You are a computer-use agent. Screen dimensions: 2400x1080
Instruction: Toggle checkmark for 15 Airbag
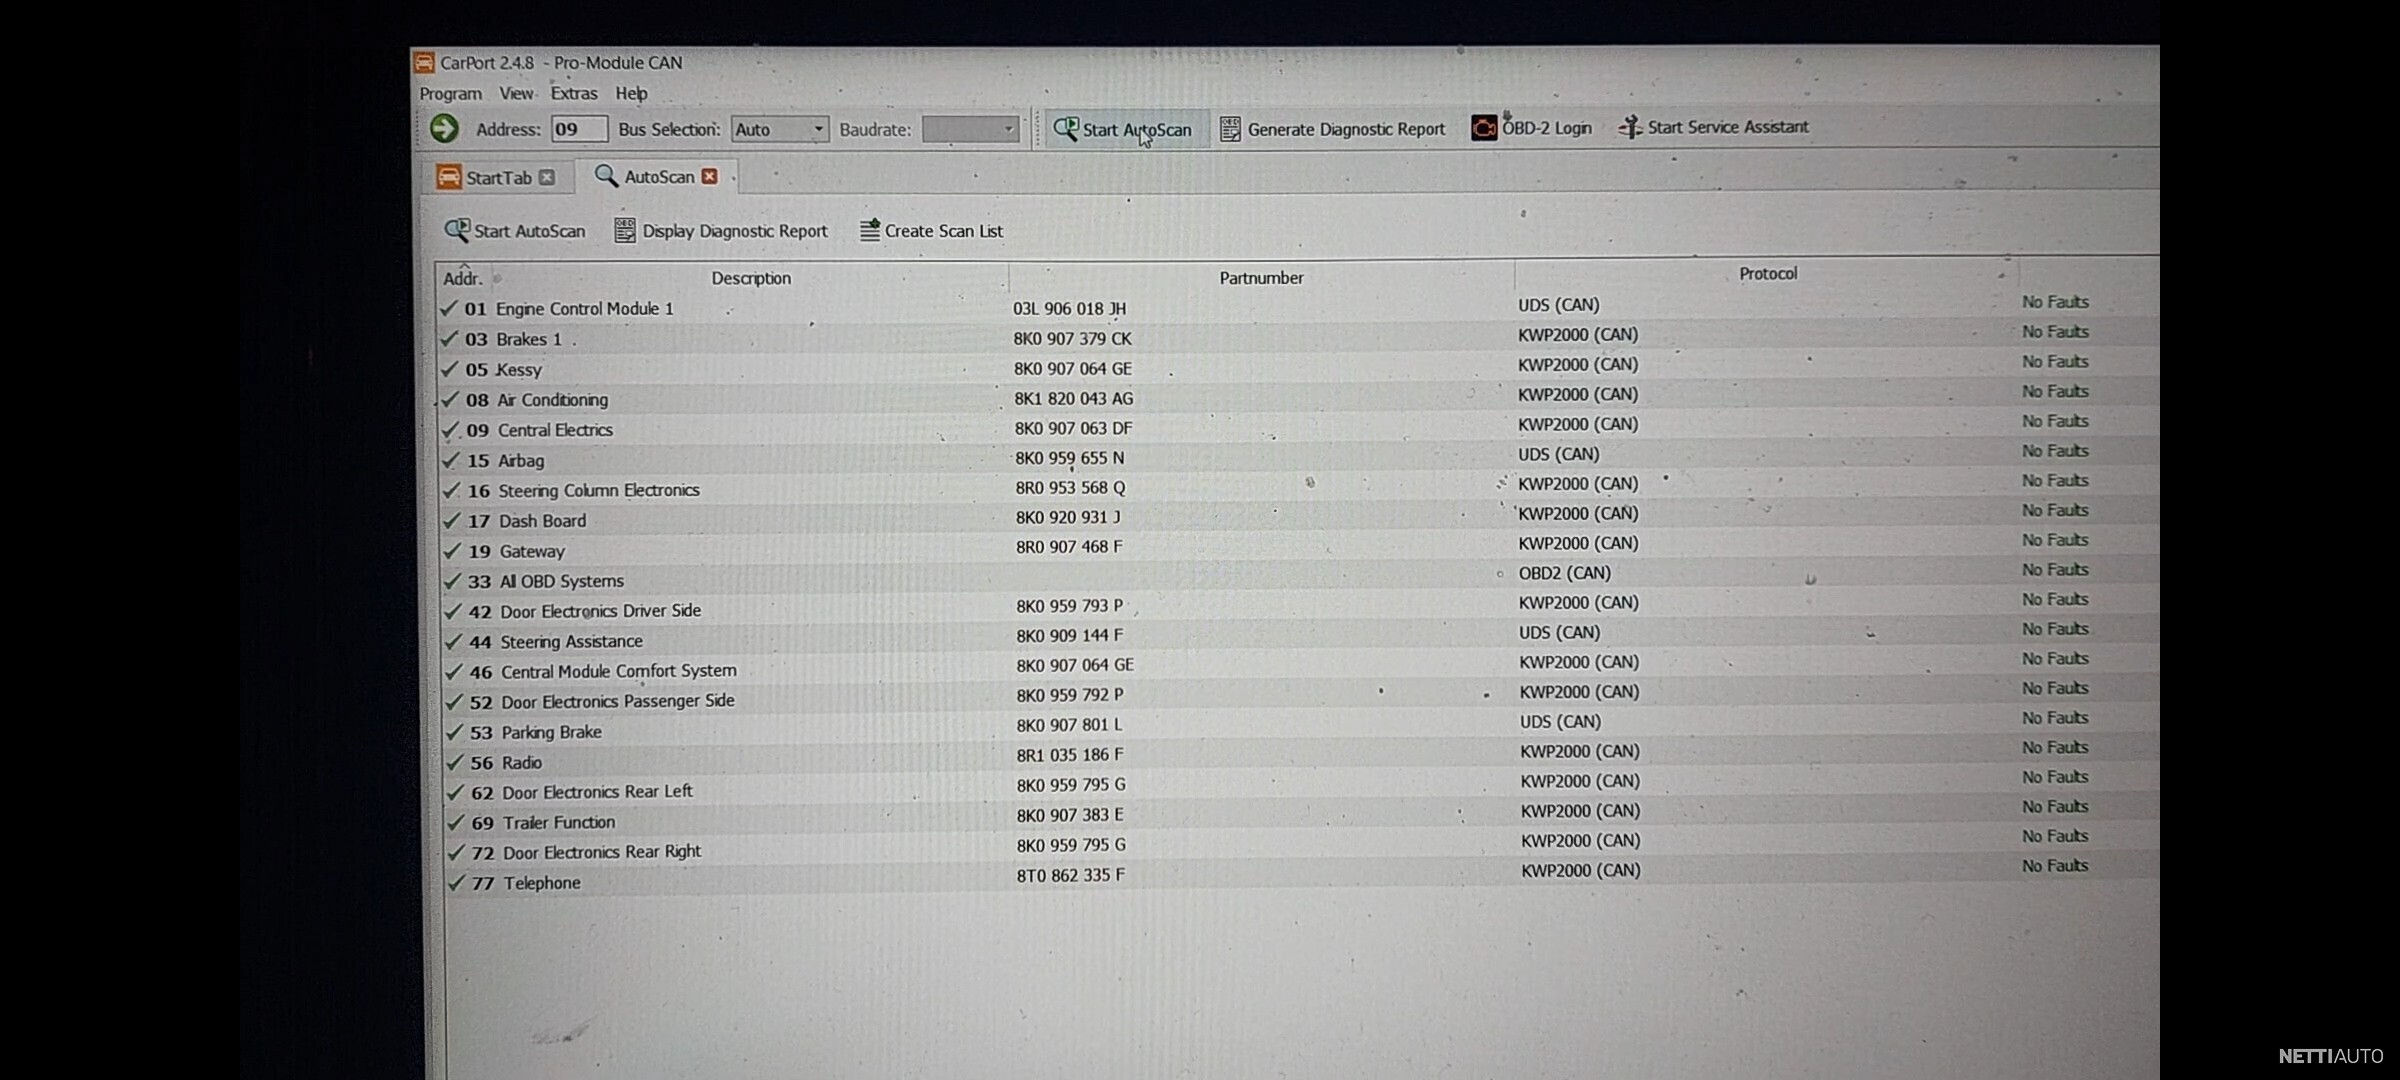[x=451, y=460]
